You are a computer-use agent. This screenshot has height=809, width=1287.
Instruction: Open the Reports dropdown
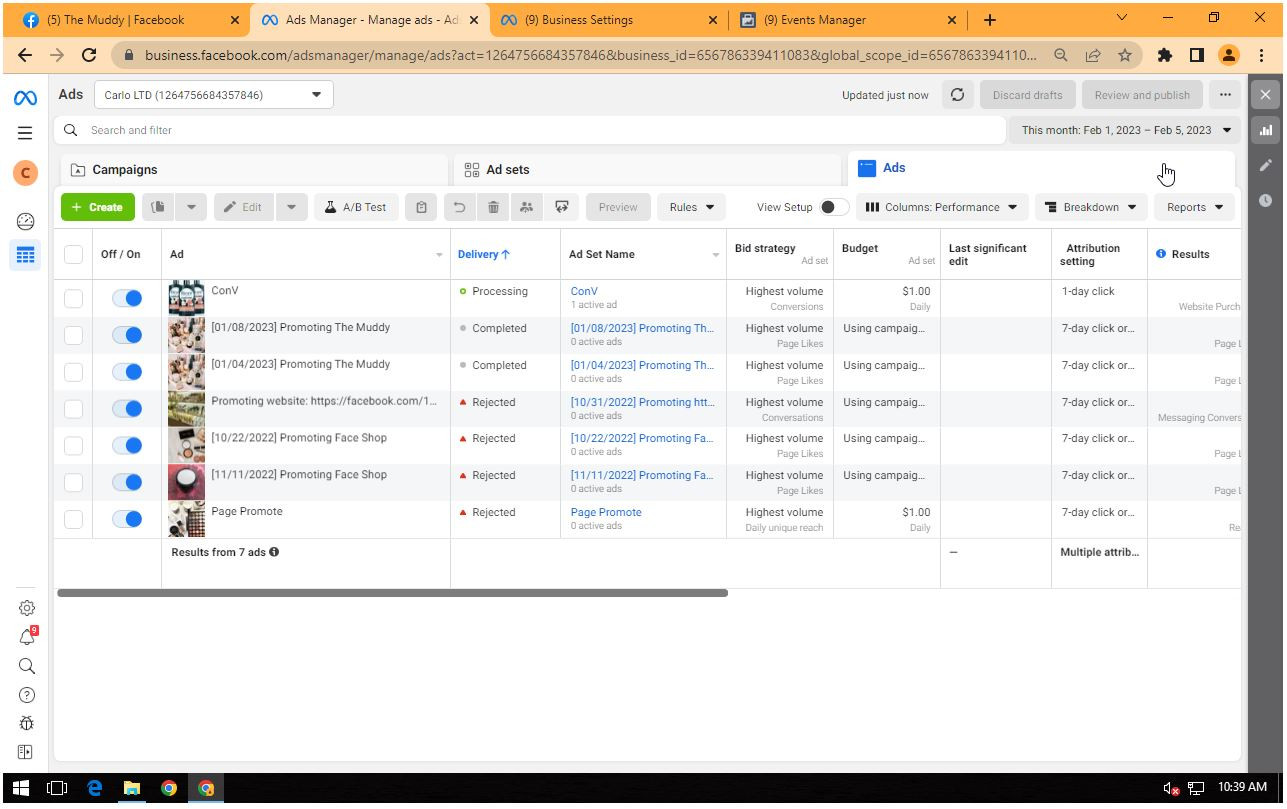[x=1195, y=207]
